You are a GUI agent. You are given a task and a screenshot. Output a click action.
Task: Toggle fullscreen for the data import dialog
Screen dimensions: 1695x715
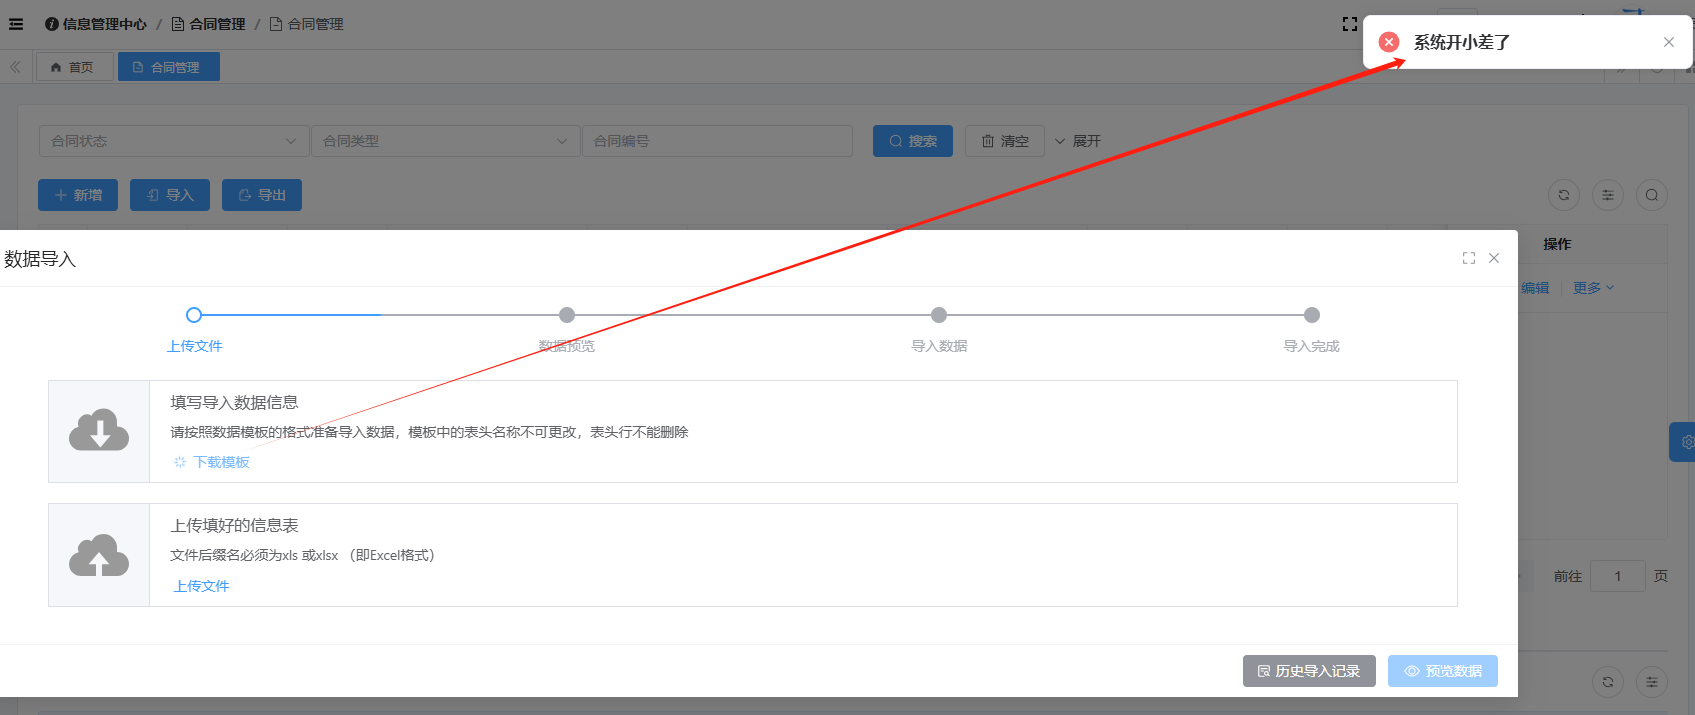(x=1468, y=258)
